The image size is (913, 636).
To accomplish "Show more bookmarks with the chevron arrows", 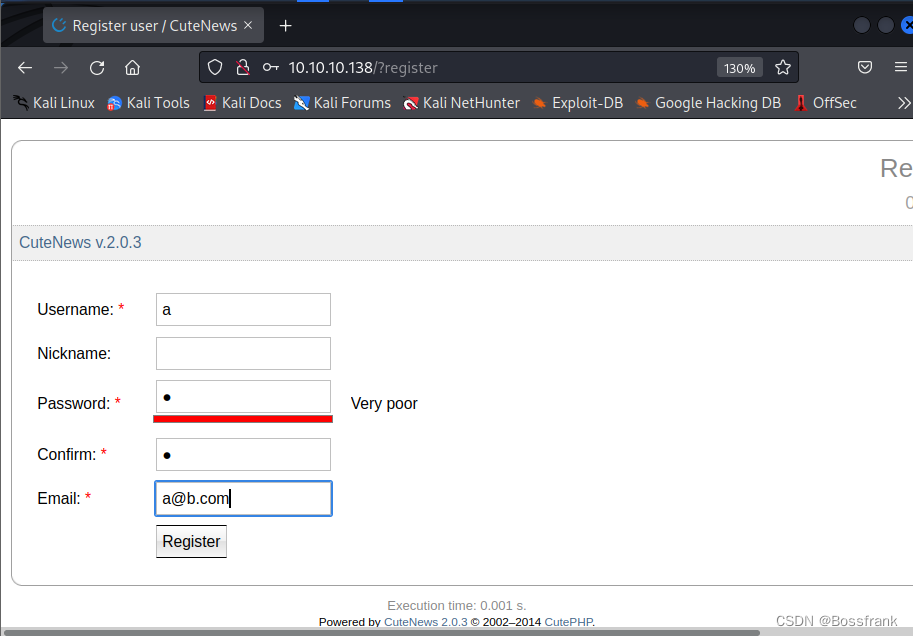I will pyautogui.click(x=904, y=103).
